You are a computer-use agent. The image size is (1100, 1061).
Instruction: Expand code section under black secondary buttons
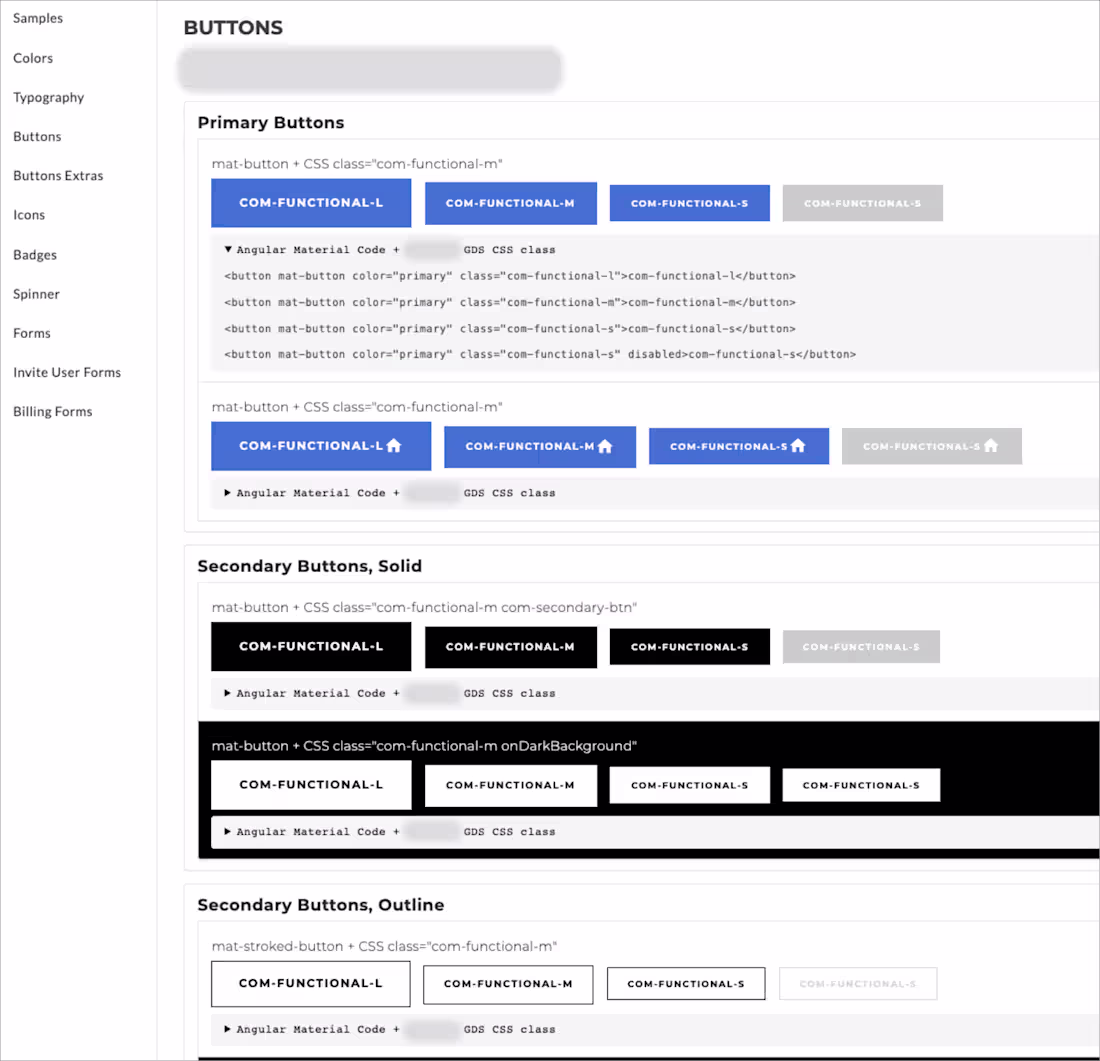click(389, 693)
